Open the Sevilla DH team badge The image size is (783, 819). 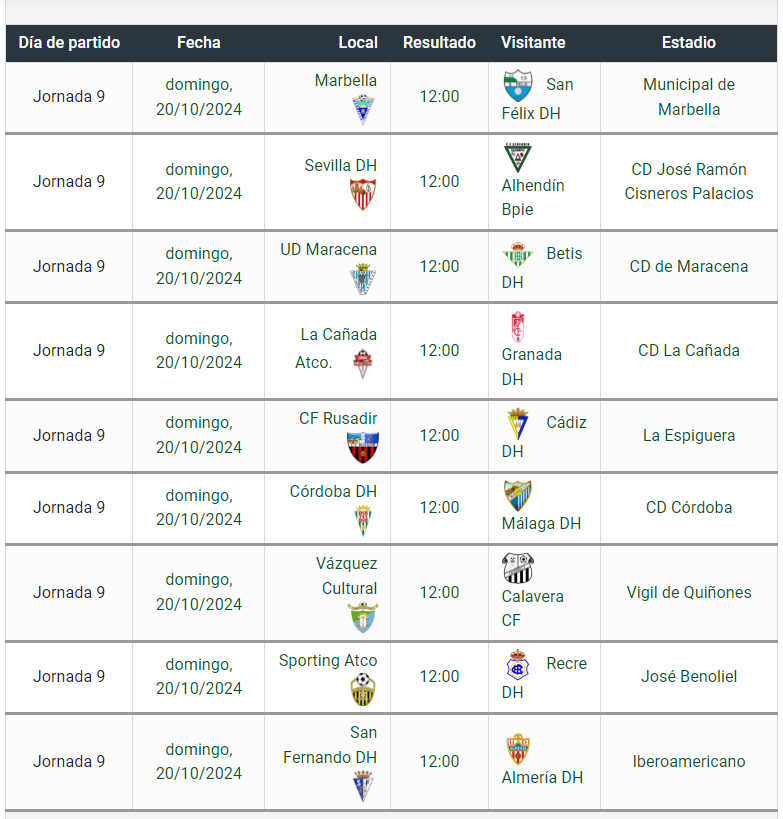click(363, 194)
